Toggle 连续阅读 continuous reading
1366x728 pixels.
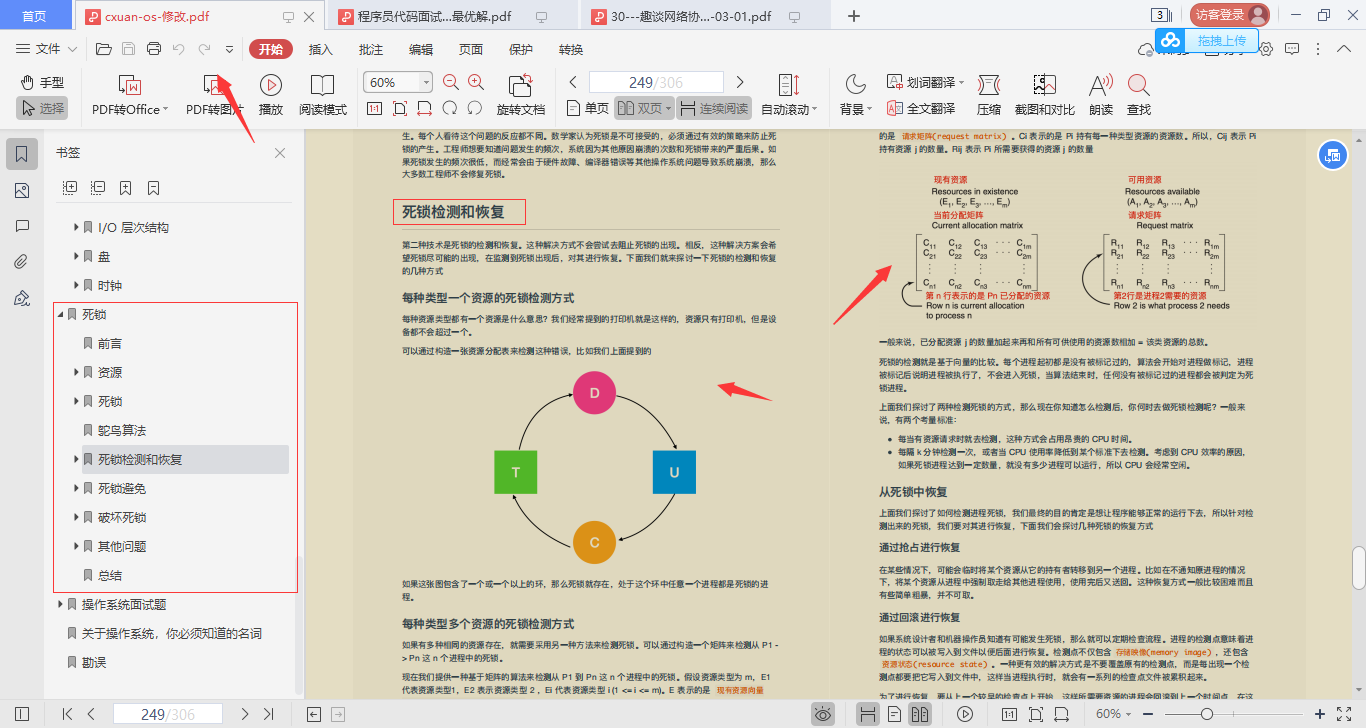pos(714,108)
